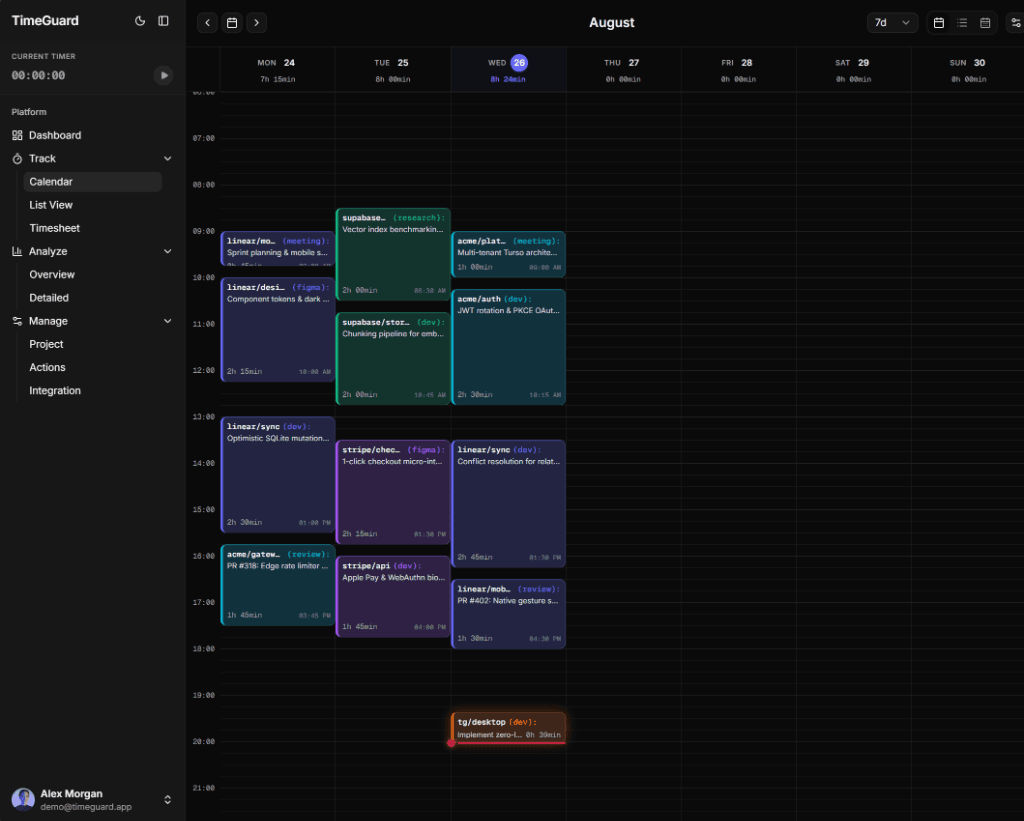The height and width of the screenshot is (821, 1024).
Task: Click the Dashboard grid icon
Action: (17, 135)
